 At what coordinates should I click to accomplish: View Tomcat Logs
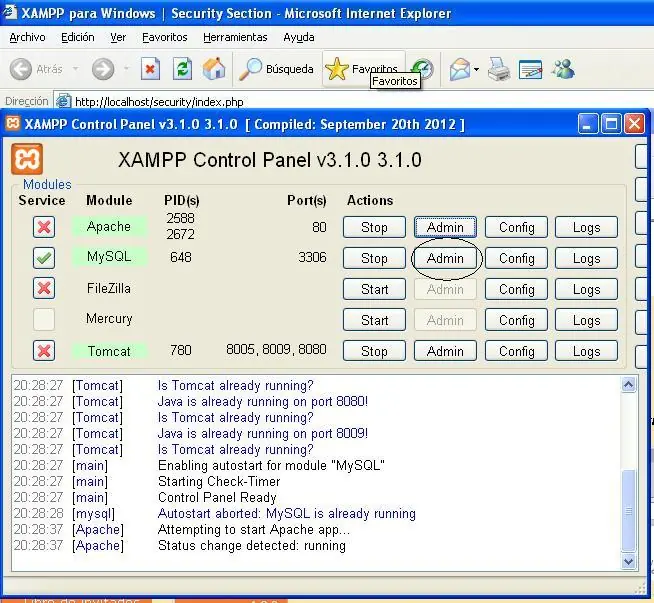tap(586, 351)
